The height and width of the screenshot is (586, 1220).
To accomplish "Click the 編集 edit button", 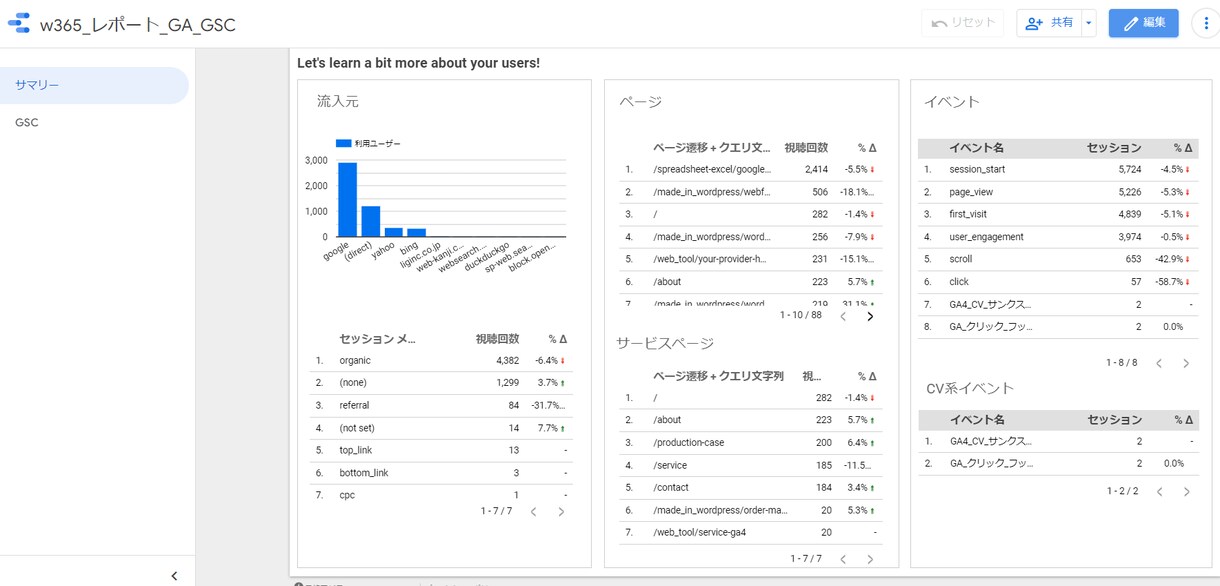I will point(1143,23).
